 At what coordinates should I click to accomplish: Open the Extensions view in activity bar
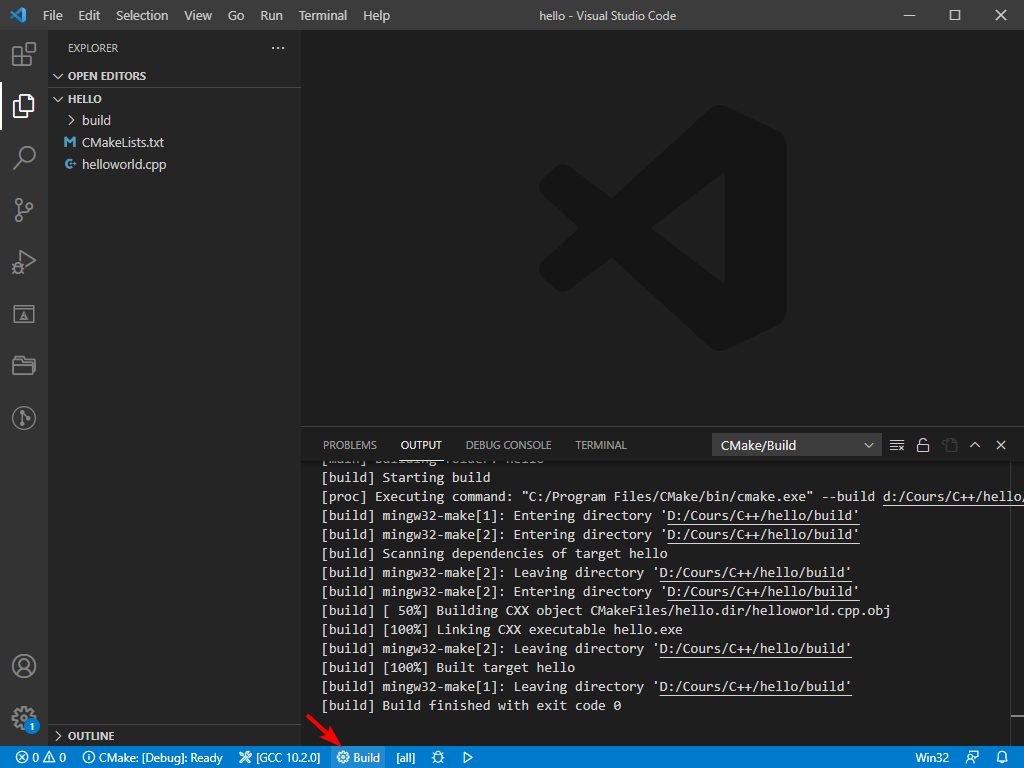click(24, 54)
